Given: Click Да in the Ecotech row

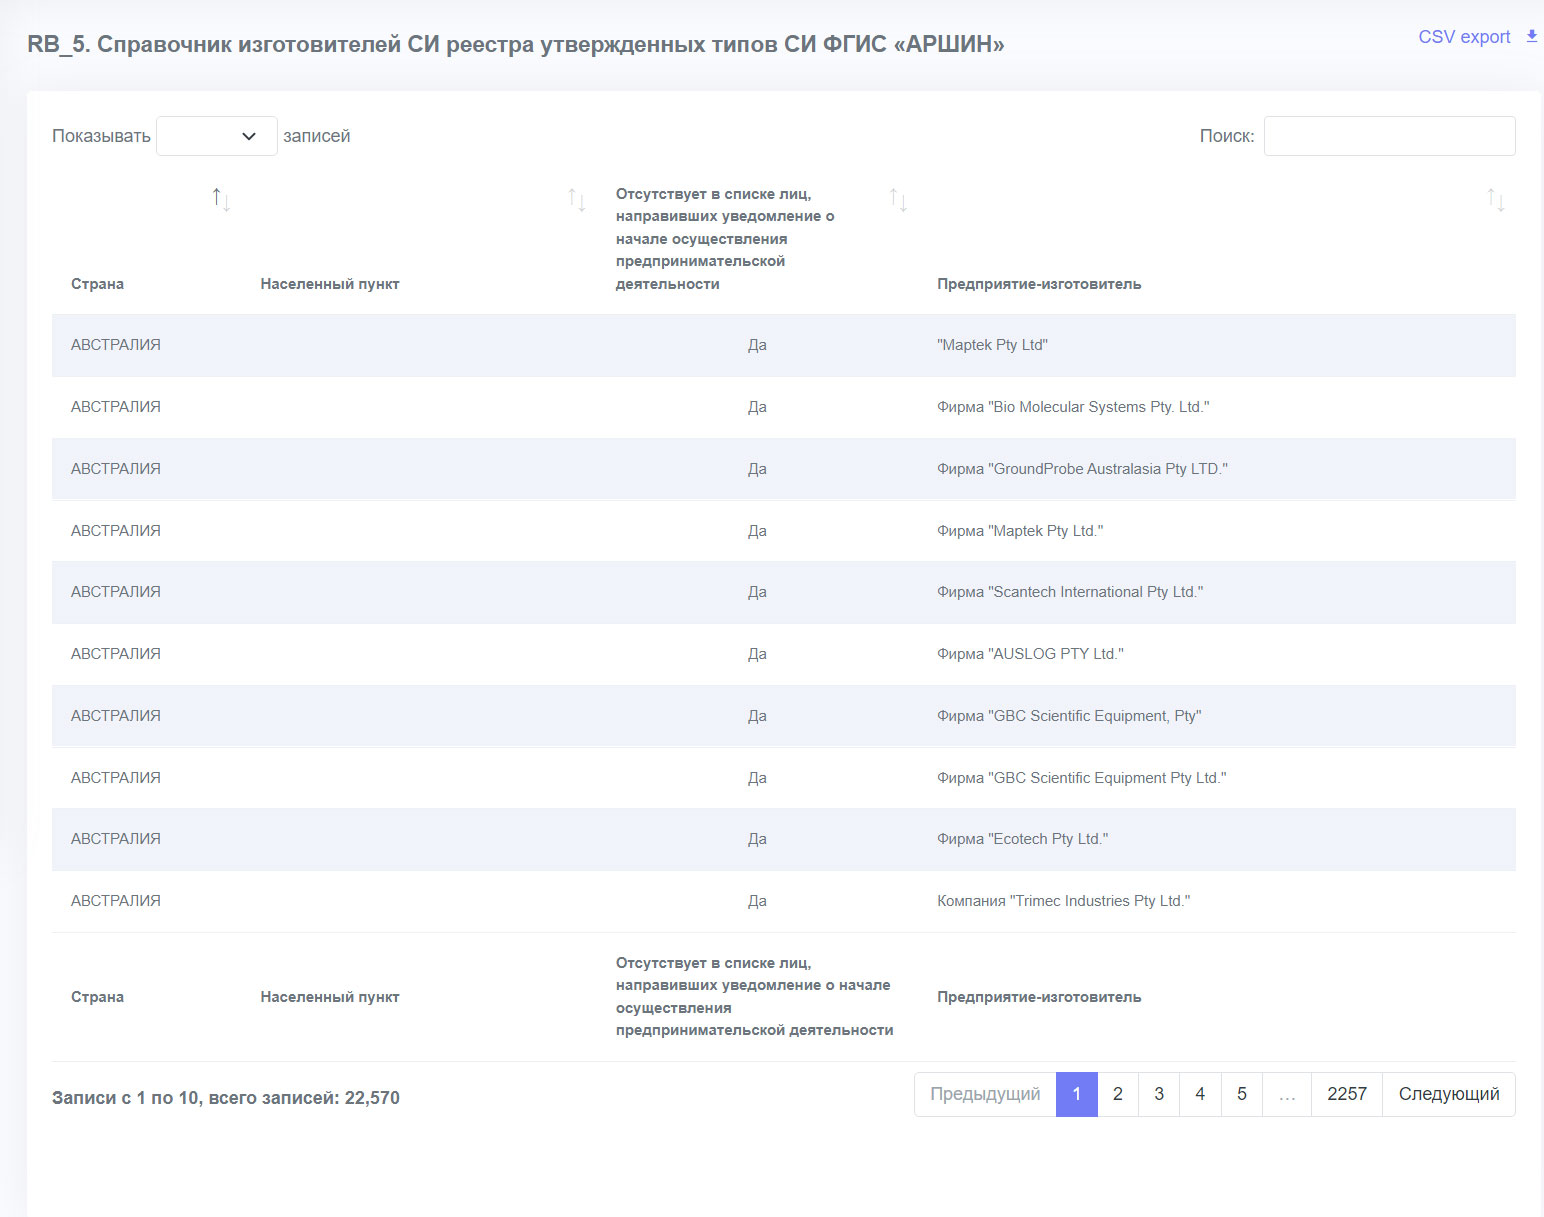Looking at the screenshot, I should click(757, 839).
